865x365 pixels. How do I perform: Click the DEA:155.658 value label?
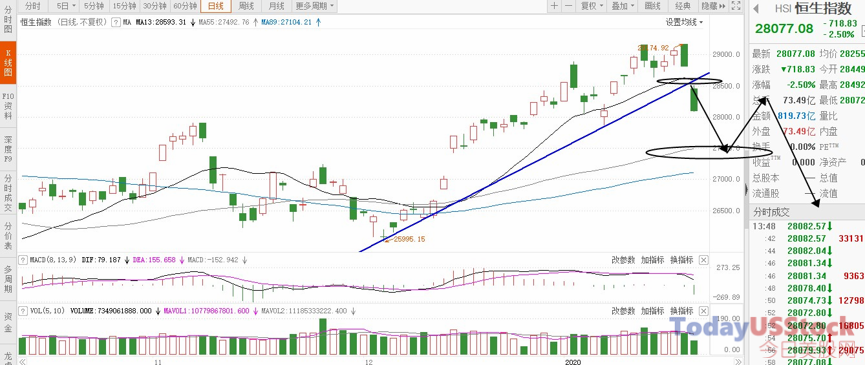154,260
